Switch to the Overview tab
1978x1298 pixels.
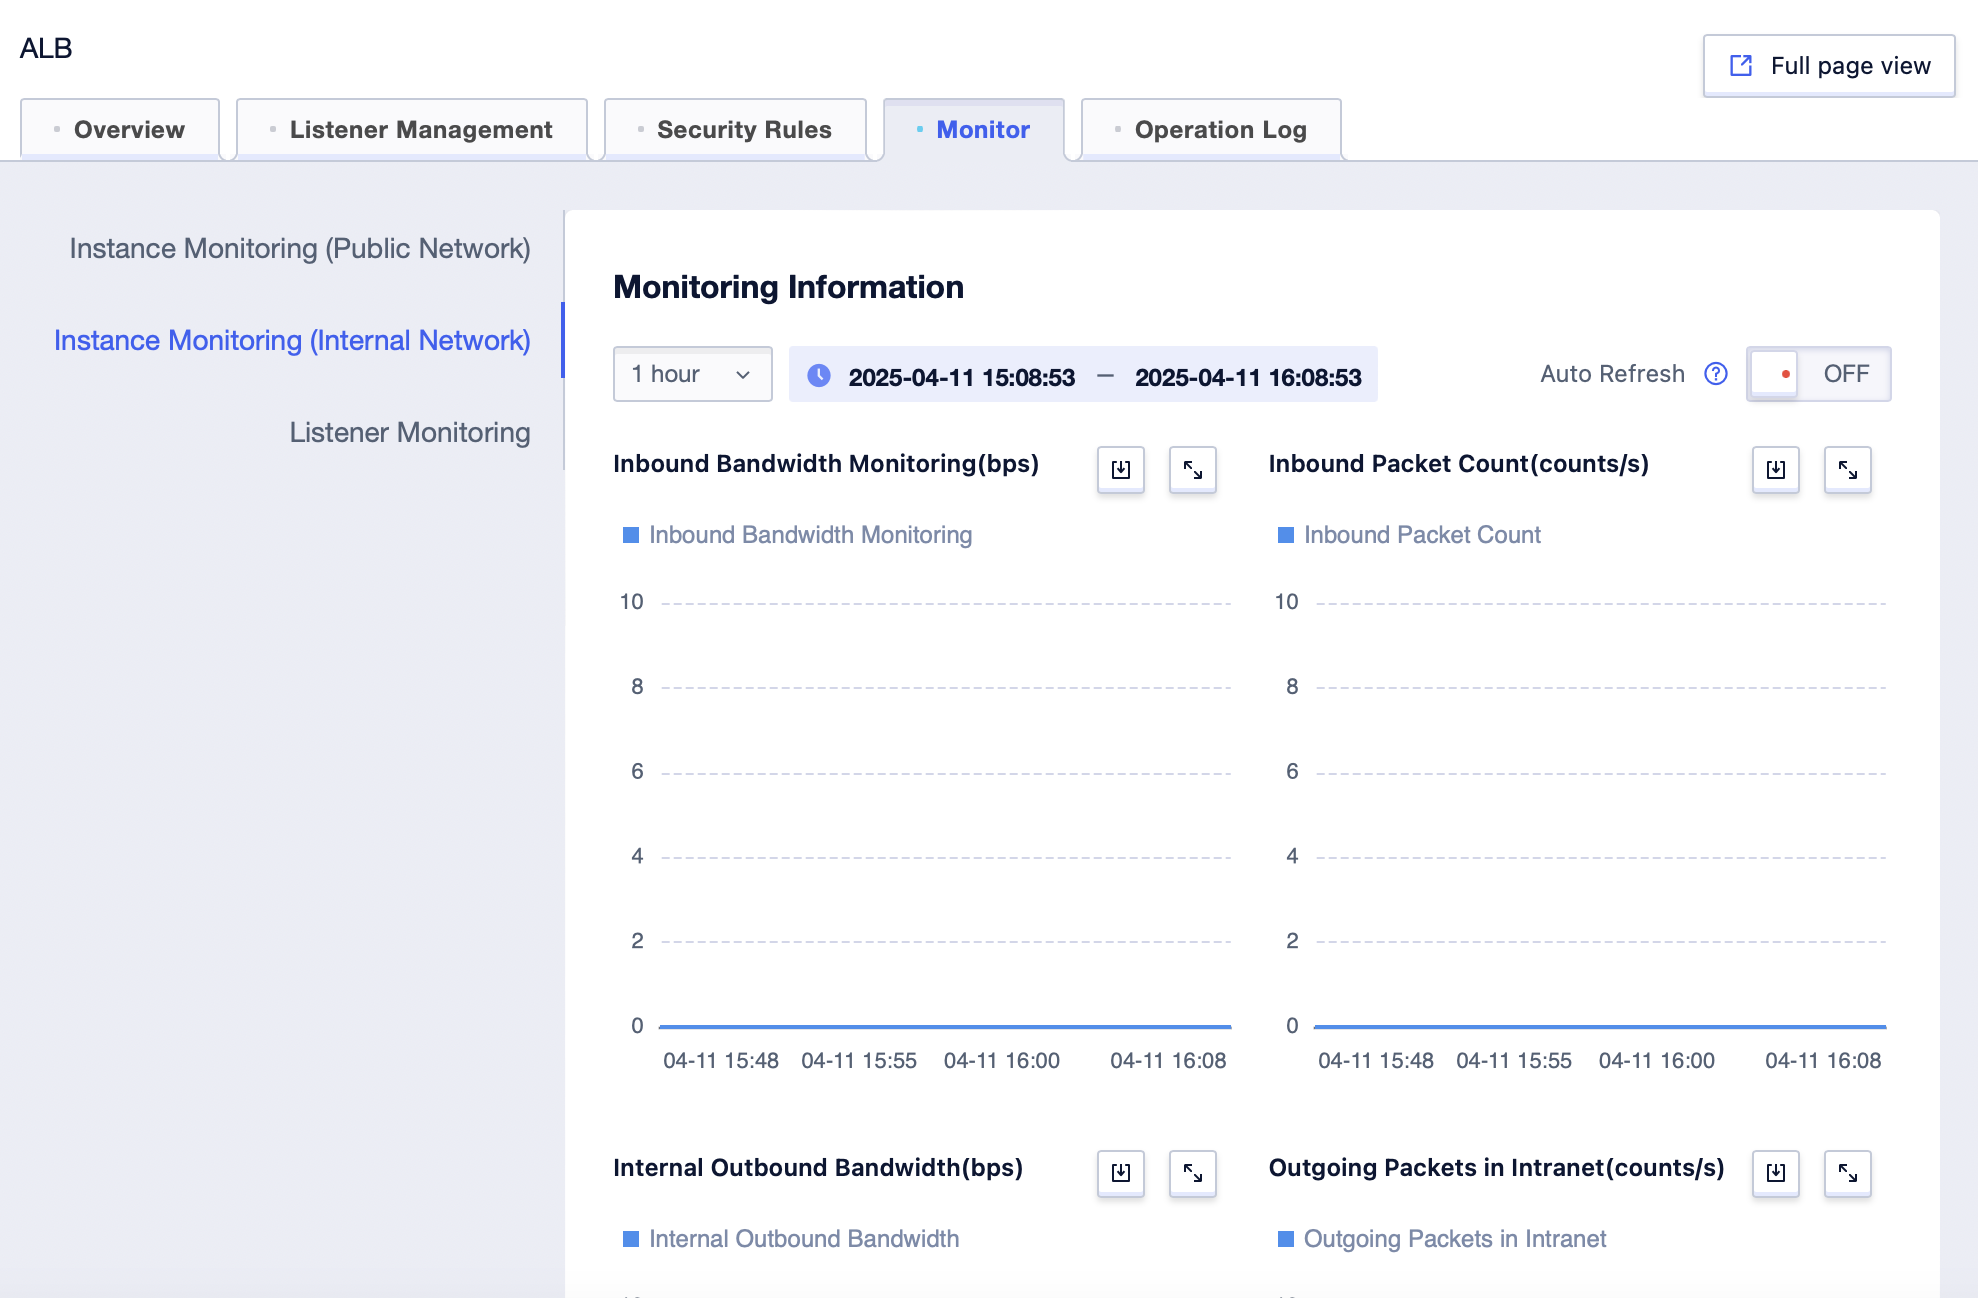(120, 129)
